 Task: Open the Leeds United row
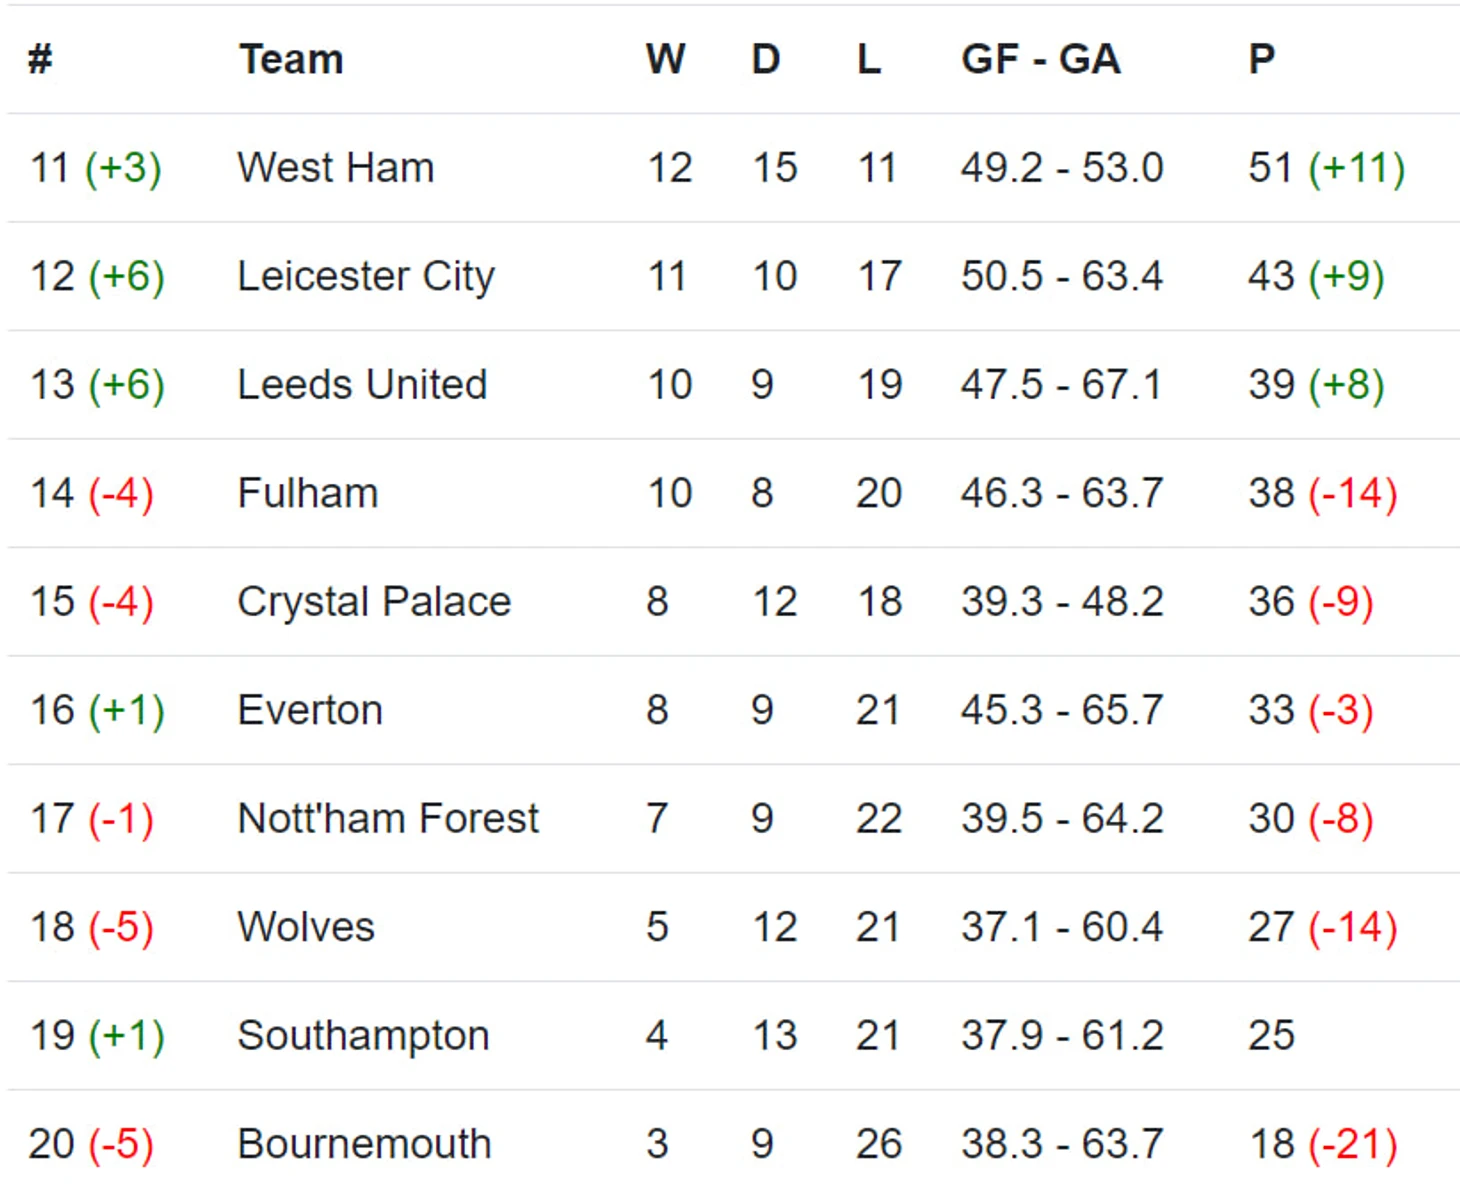pos(733,385)
